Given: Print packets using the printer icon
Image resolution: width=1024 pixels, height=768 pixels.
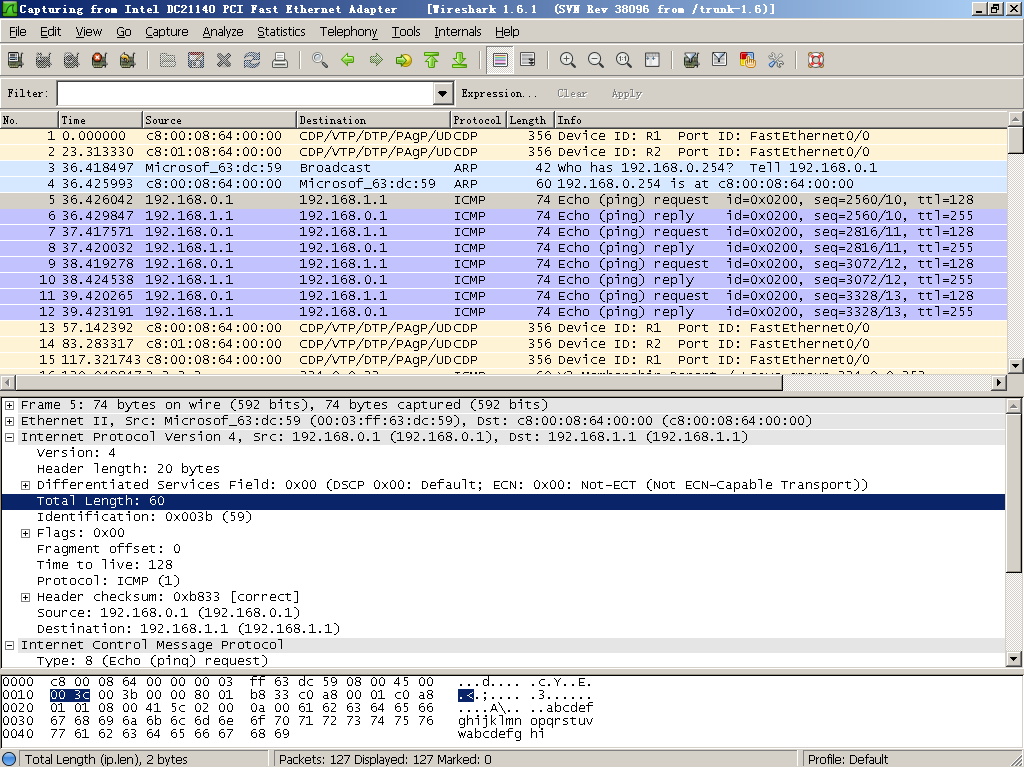Looking at the screenshot, I should tap(280, 61).
